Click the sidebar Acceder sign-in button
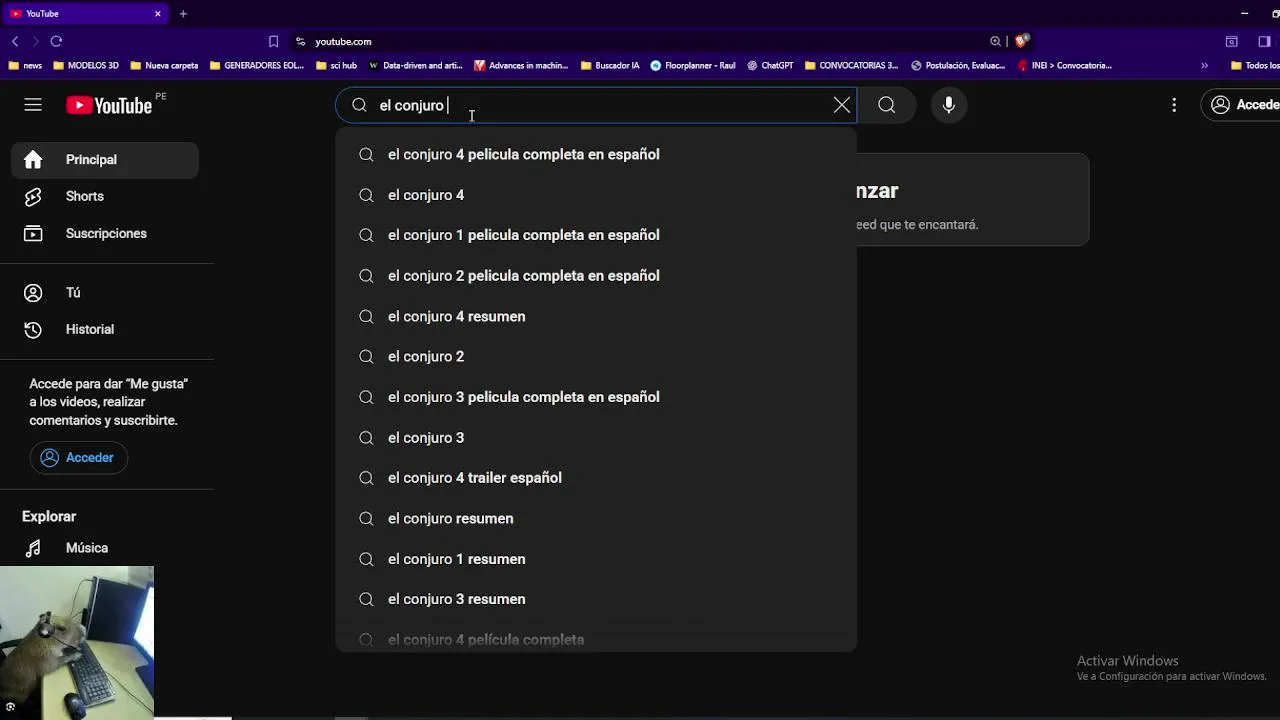This screenshot has height=720, width=1280. [x=78, y=457]
